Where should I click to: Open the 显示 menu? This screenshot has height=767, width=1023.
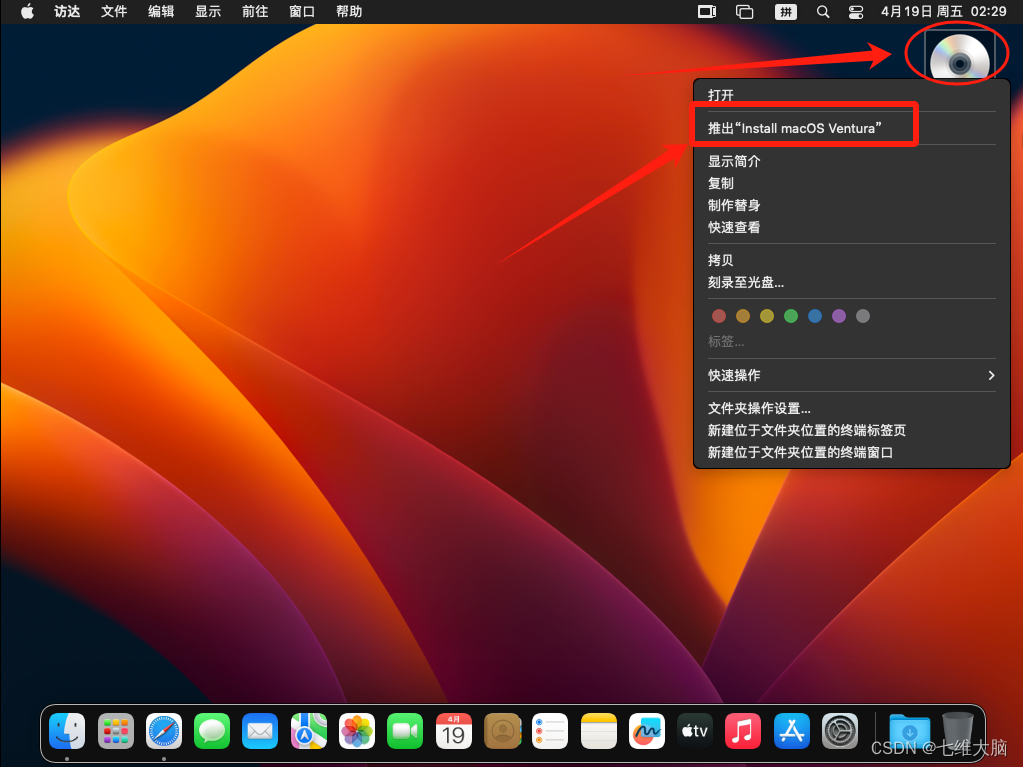coord(208,12)
